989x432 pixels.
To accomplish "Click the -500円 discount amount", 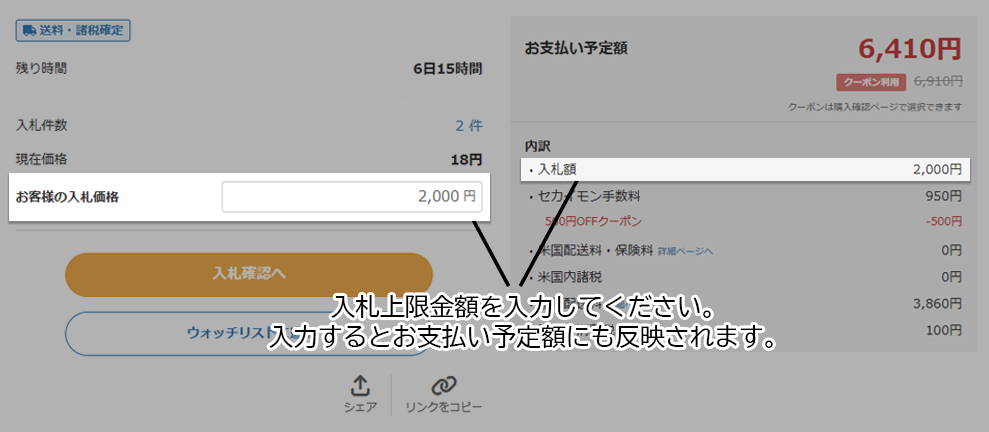I will point(944,221).
